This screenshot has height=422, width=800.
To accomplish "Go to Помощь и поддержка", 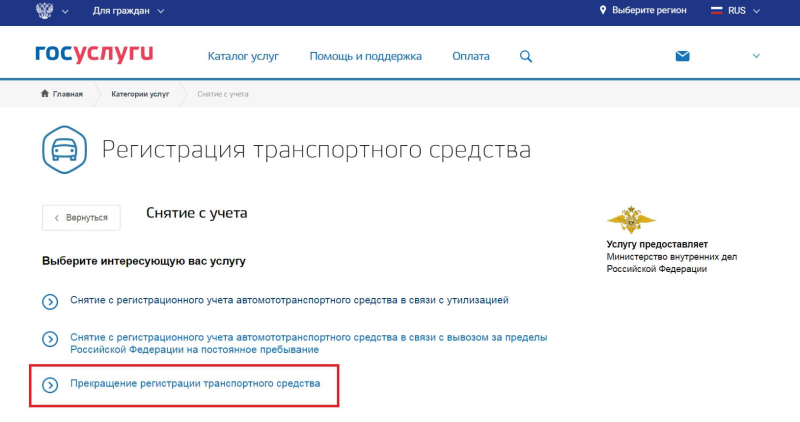I will click(x=365, y=56).
